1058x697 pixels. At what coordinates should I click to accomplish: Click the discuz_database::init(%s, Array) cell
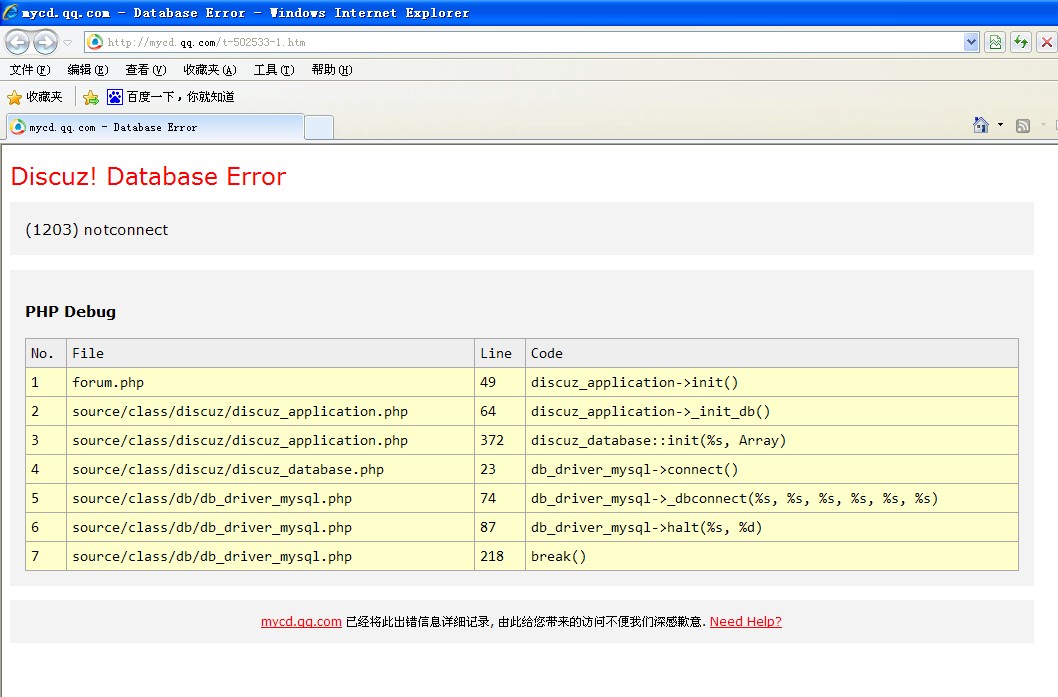tap(772, 440)
